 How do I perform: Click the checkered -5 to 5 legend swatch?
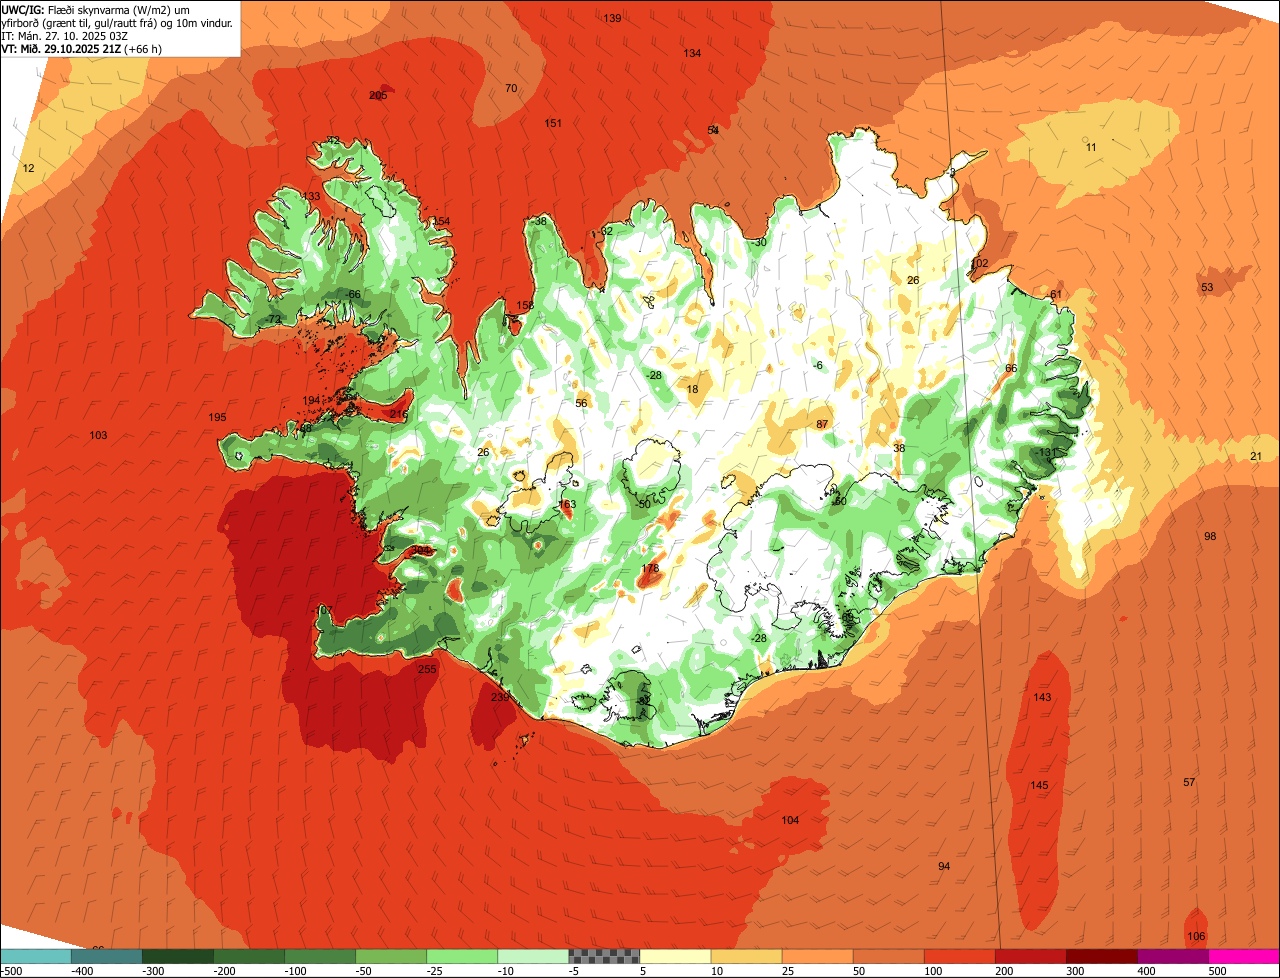pos(604,955)
